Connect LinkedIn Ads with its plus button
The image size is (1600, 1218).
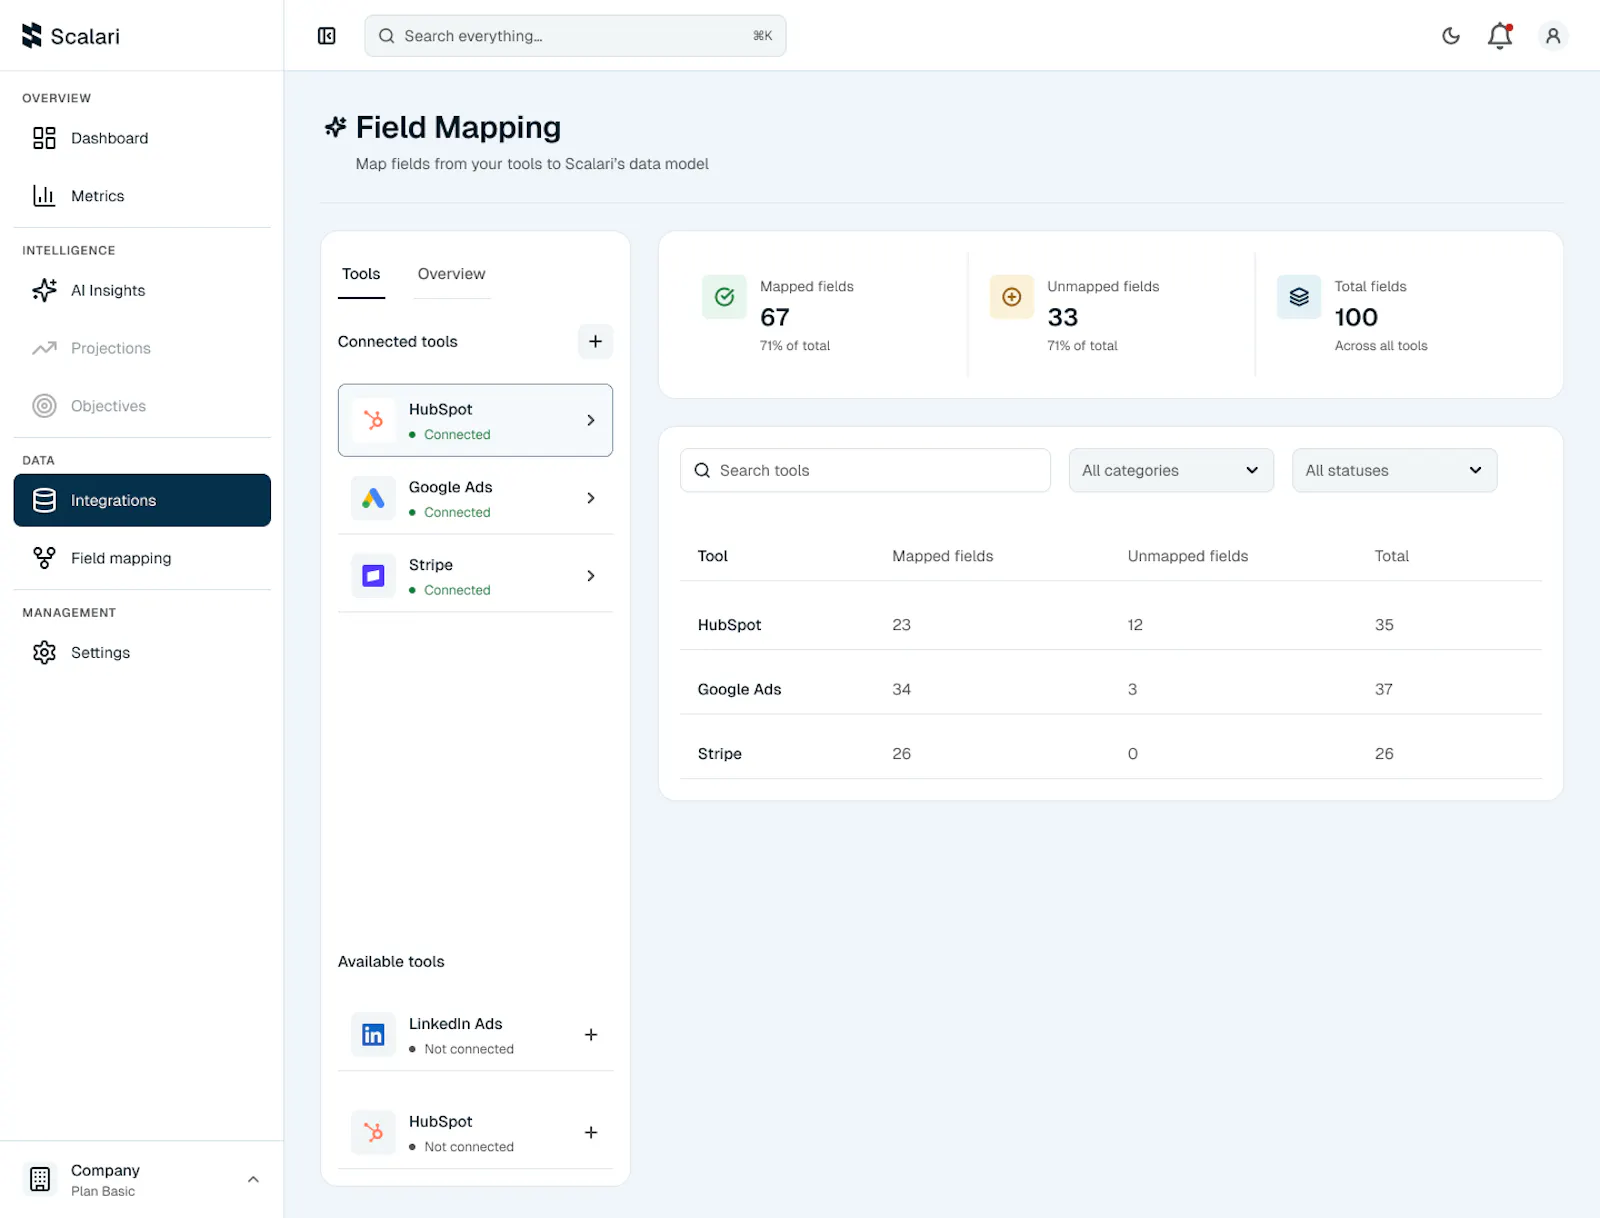coord(591,1035)
